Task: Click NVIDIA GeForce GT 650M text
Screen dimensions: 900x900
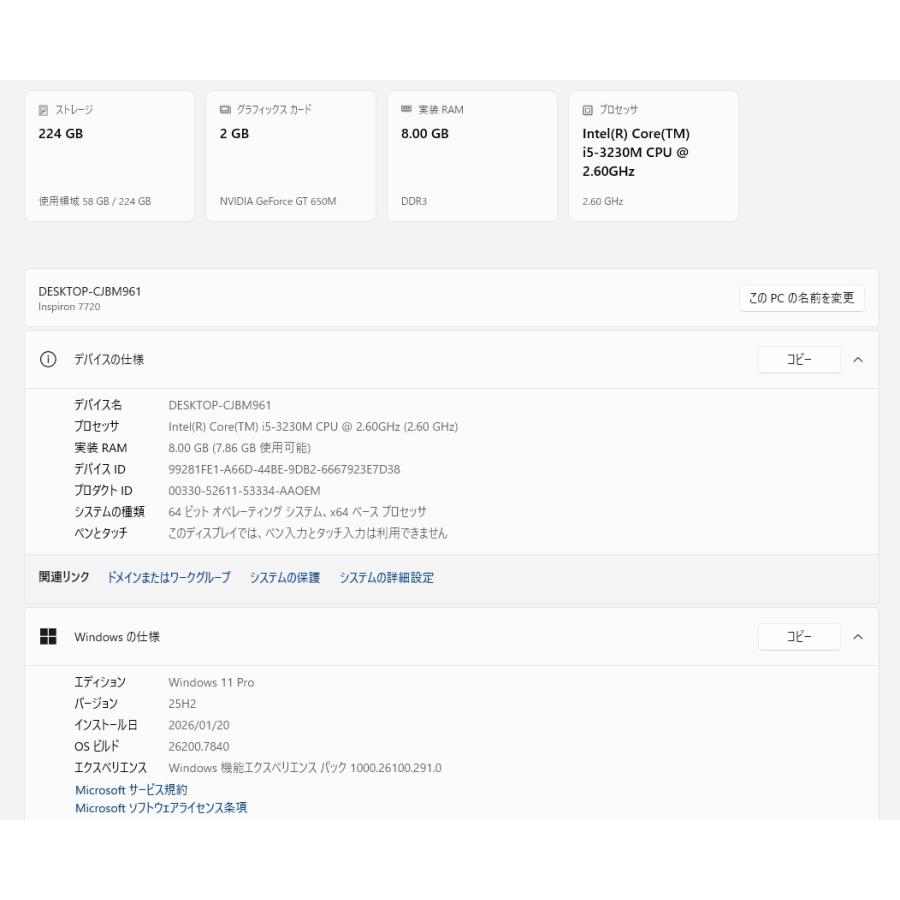Action: (278, 201)
